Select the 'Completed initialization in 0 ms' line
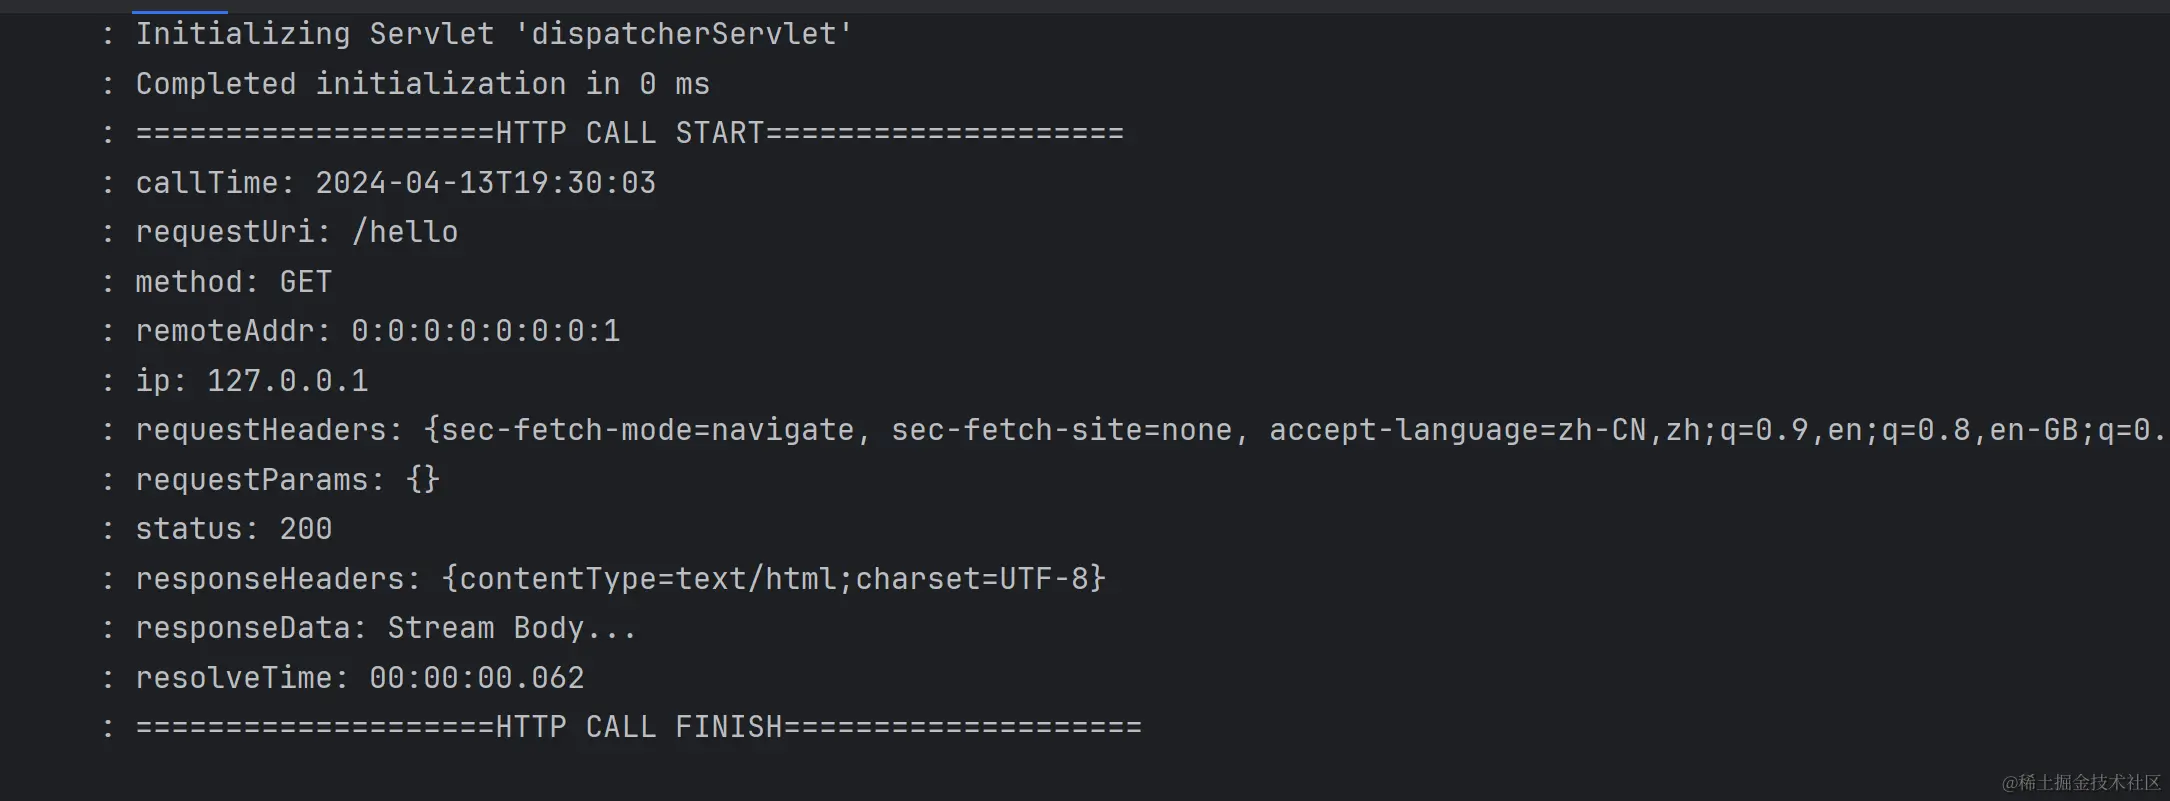 point(422,84)
